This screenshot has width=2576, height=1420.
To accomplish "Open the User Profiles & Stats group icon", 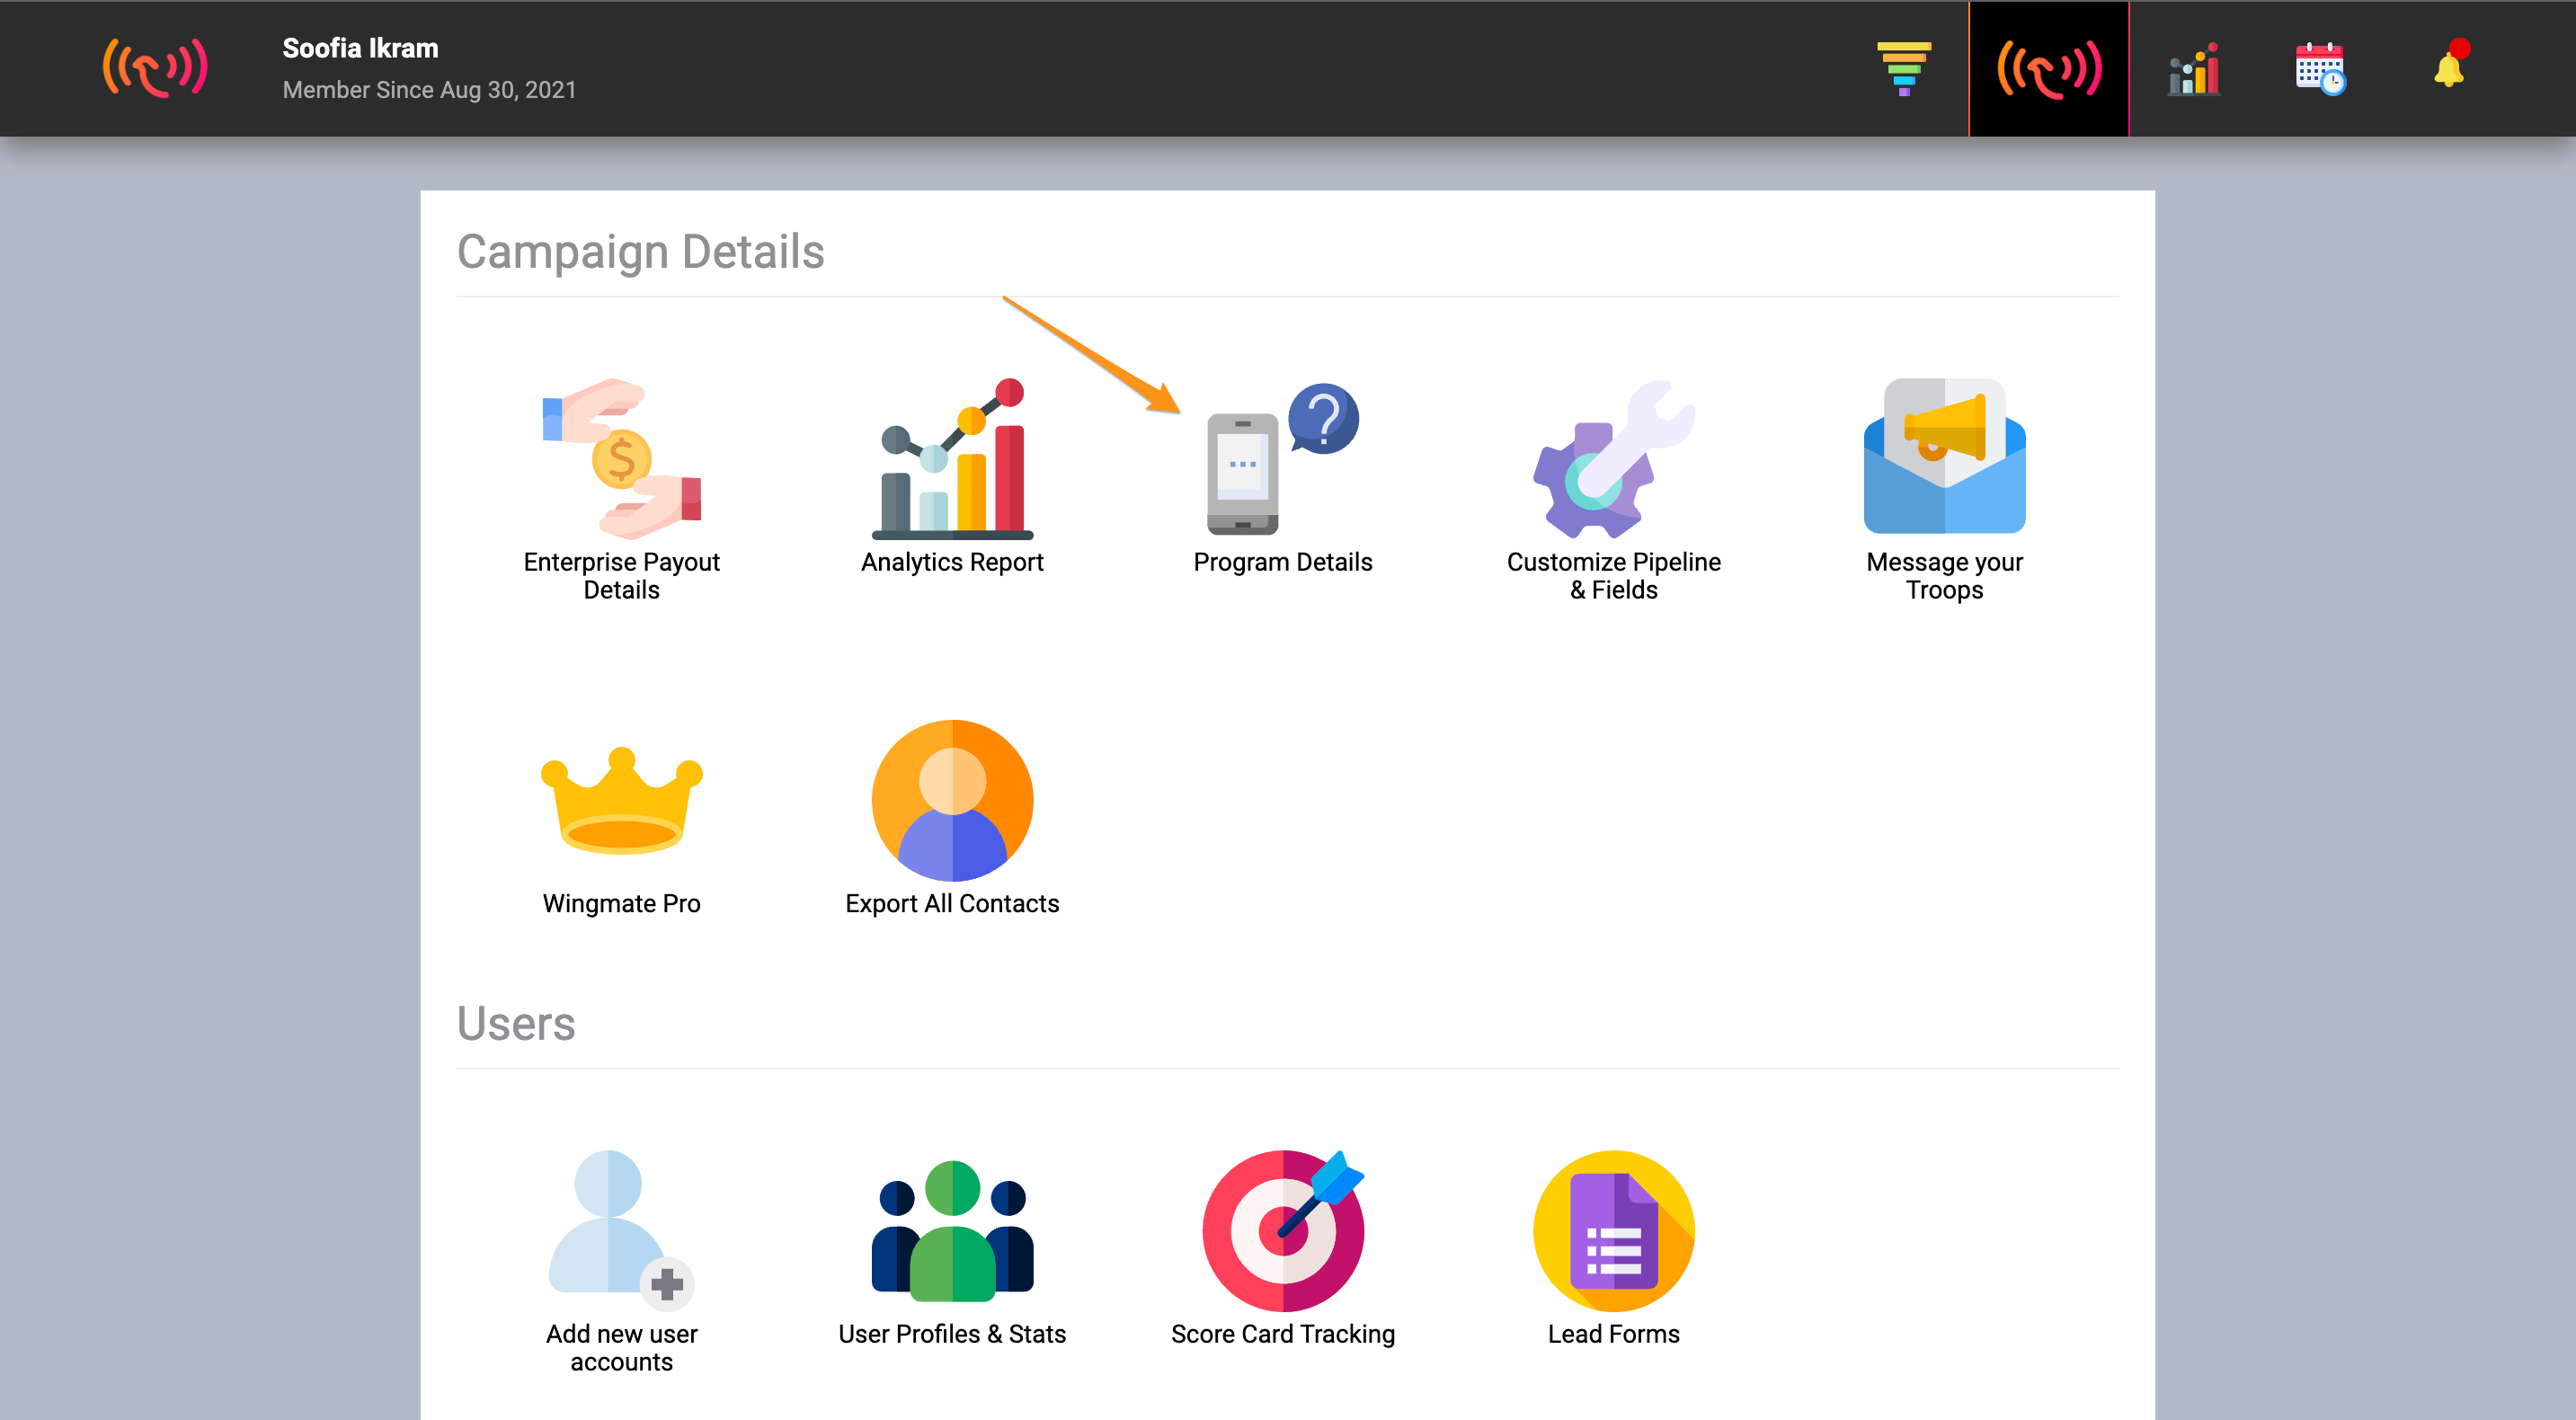I will 952,1230.
